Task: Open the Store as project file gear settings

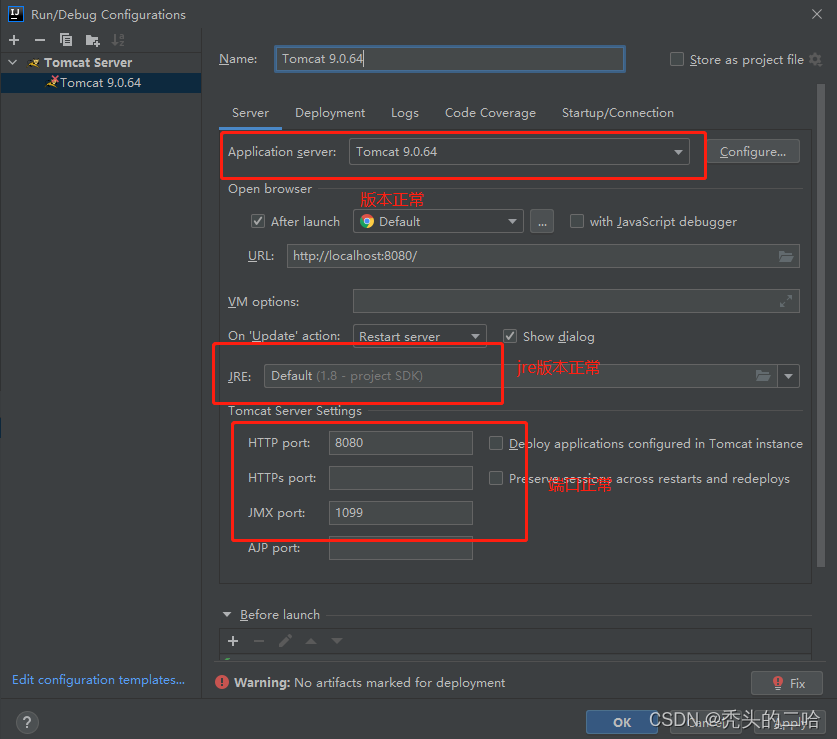Action: [815, 59]
